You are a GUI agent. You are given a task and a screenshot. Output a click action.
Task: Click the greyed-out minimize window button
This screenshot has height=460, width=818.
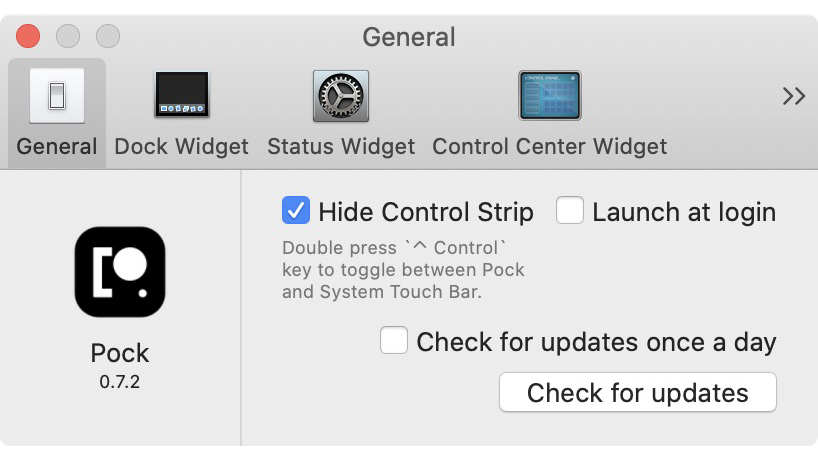pos(68,36)
